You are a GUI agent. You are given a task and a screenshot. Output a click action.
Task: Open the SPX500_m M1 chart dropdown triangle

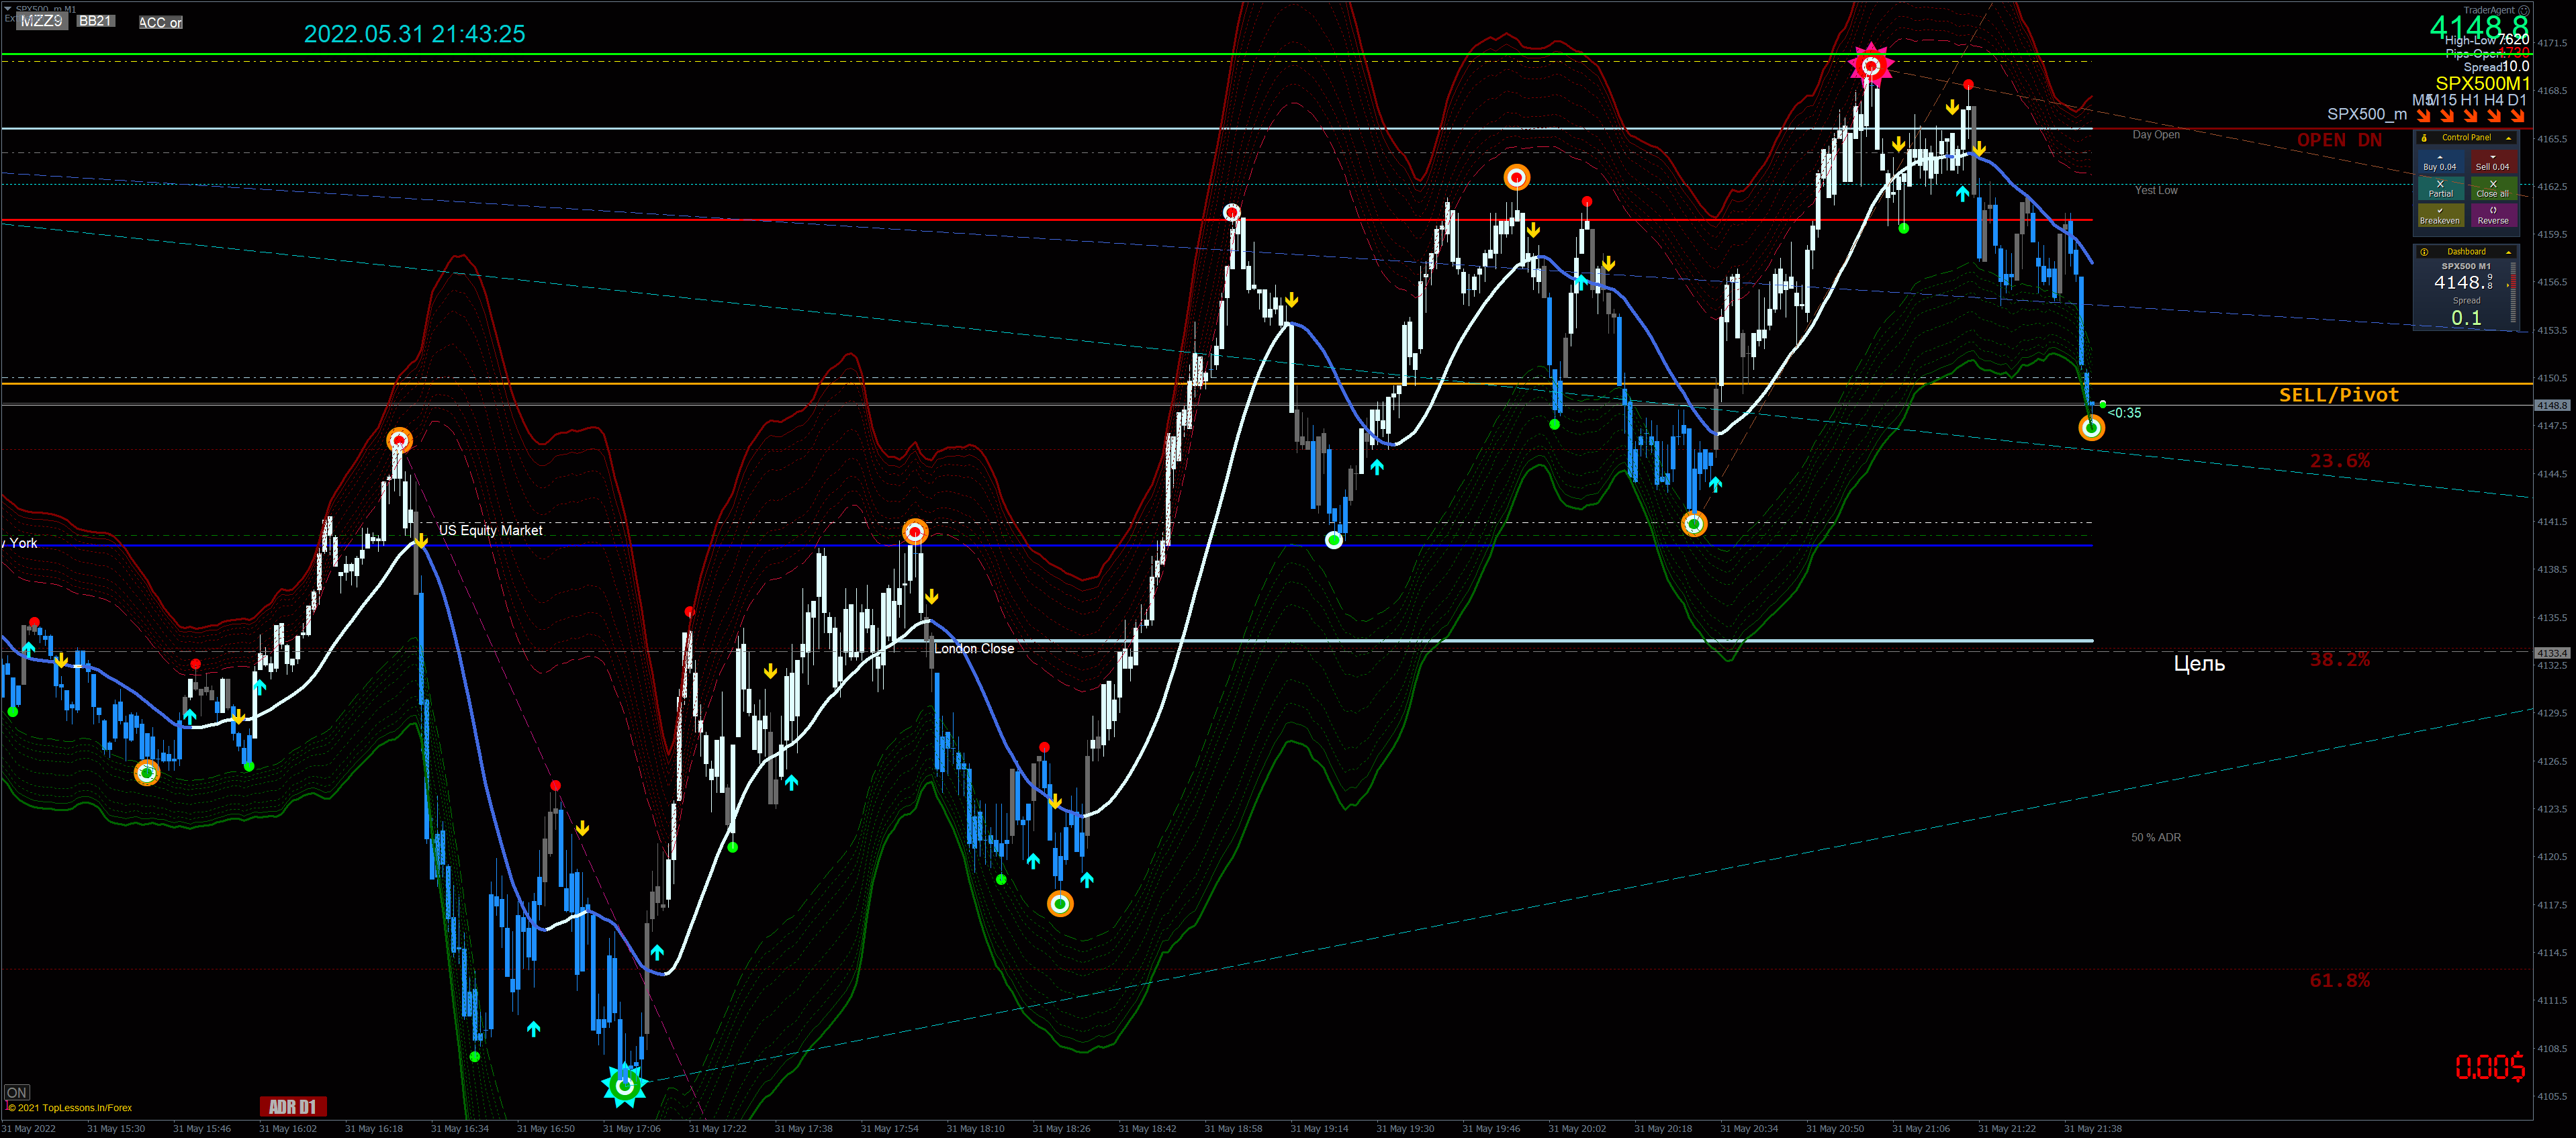[x=8, y=8]
